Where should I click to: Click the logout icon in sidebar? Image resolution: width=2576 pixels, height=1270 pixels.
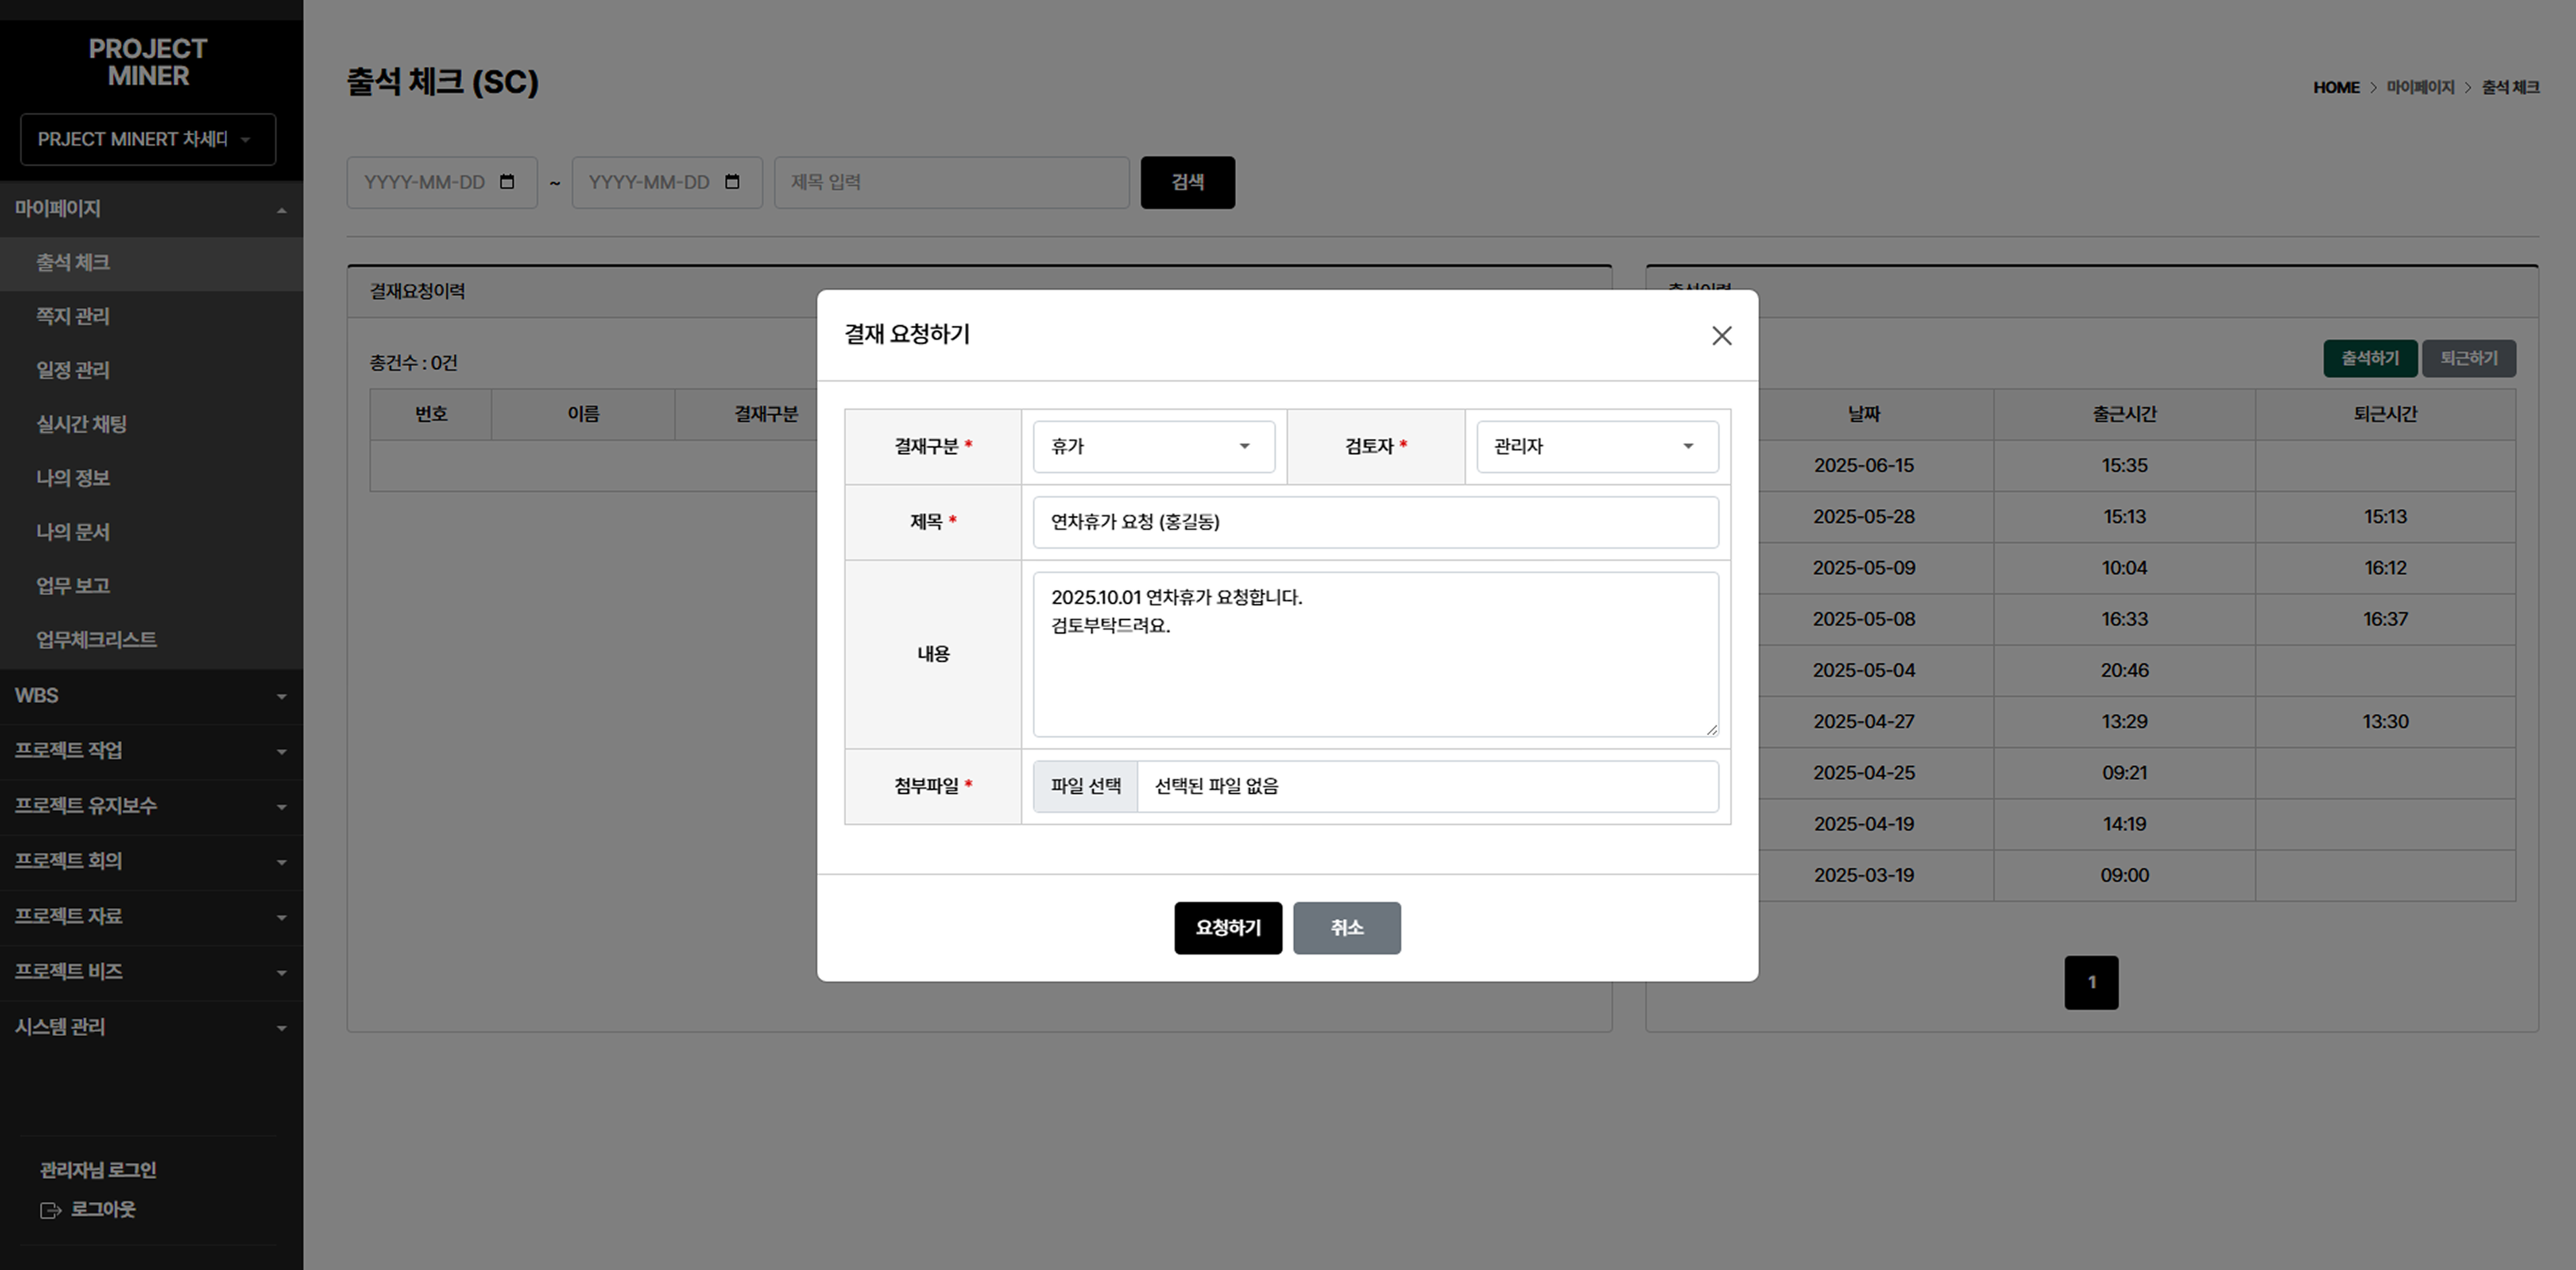50,1210
